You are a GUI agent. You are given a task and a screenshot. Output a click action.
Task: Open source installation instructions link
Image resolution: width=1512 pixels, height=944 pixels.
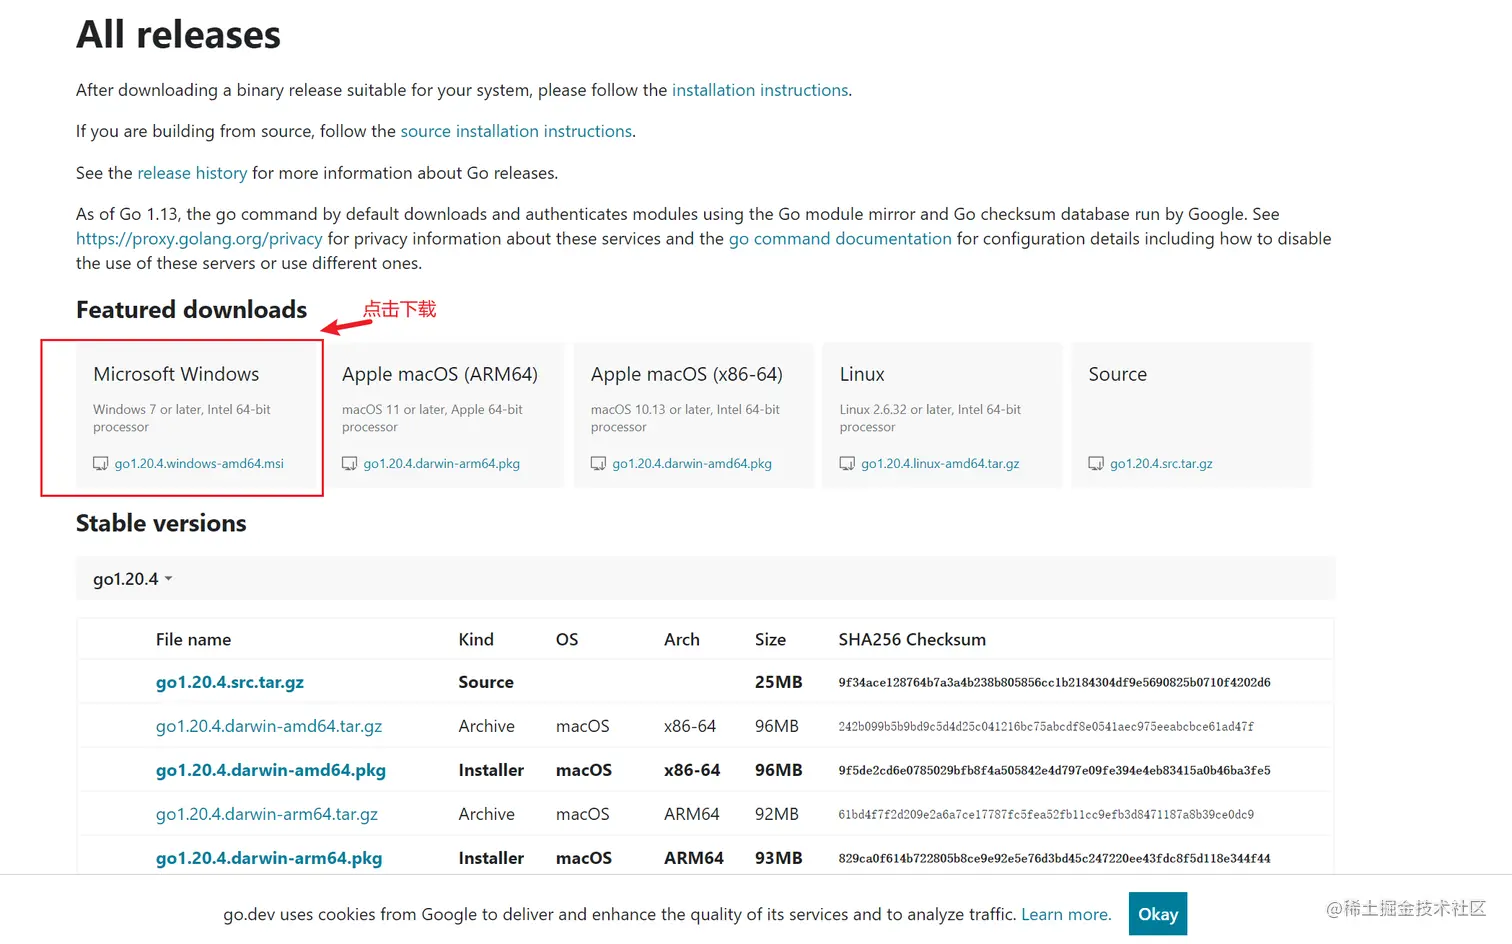tap(516, 131)
